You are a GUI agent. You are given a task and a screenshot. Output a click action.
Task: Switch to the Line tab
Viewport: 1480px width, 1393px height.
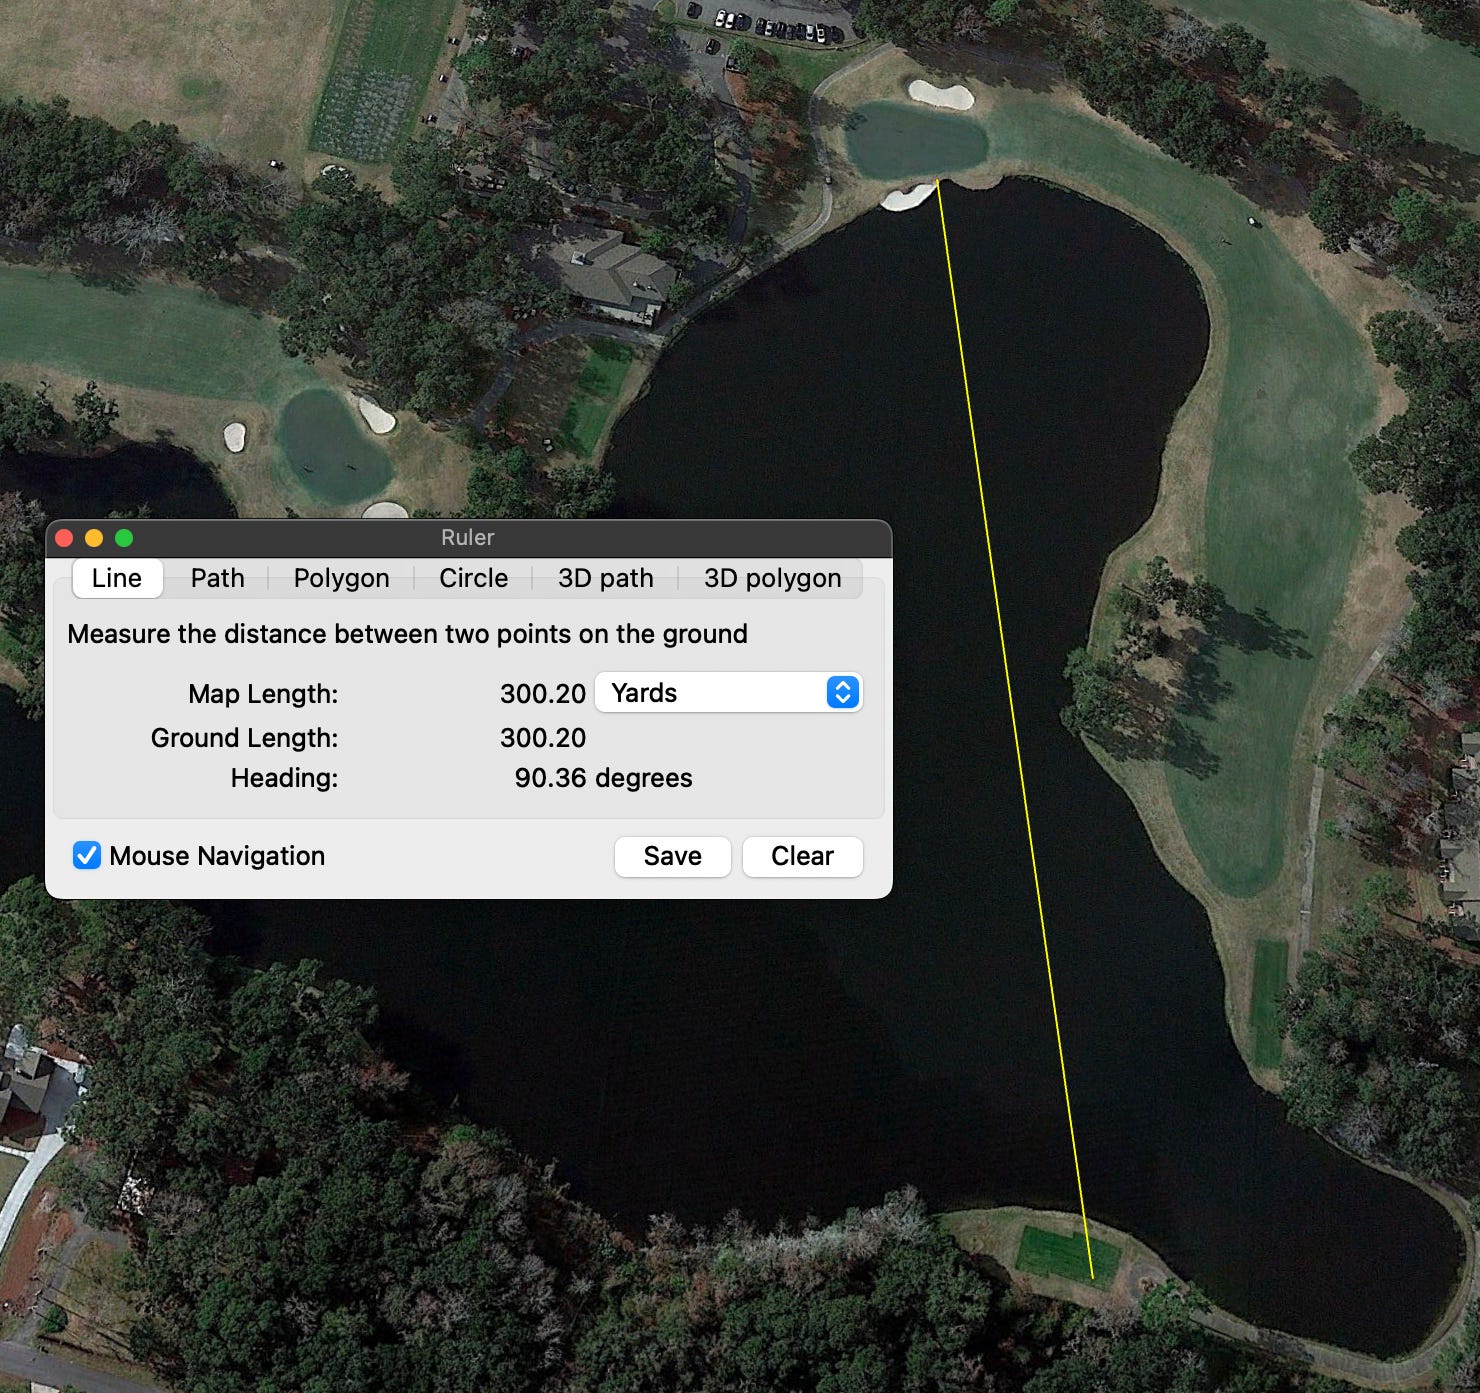click(117, 578)
